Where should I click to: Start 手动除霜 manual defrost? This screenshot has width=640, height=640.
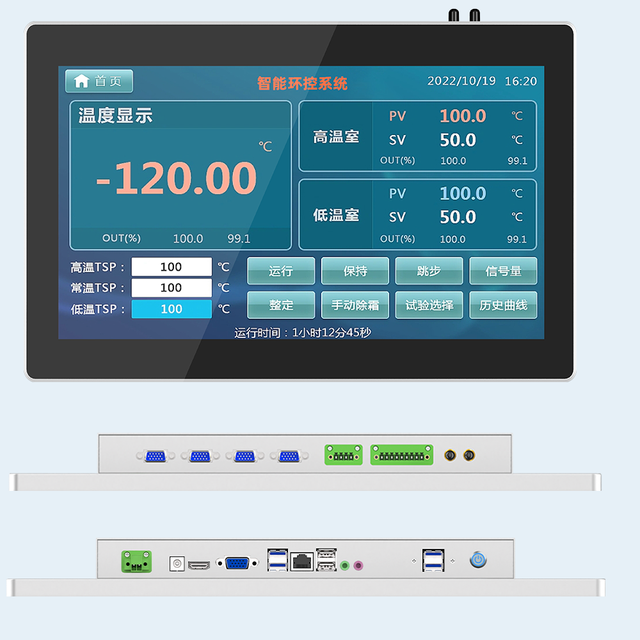coord(355,305)
